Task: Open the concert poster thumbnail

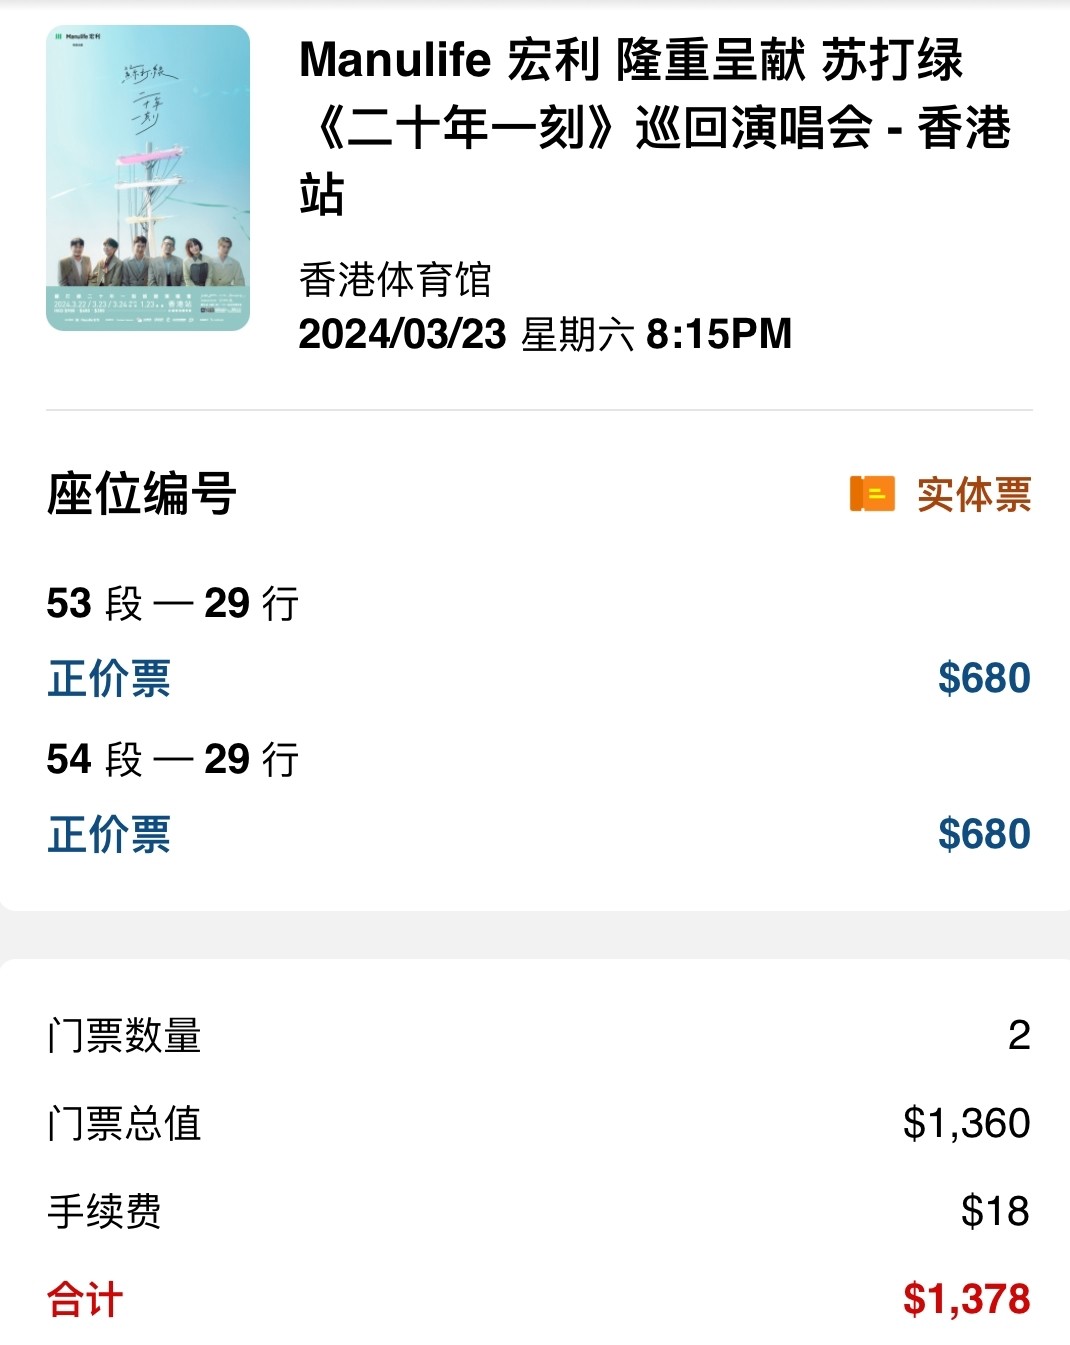Action: 148,178
